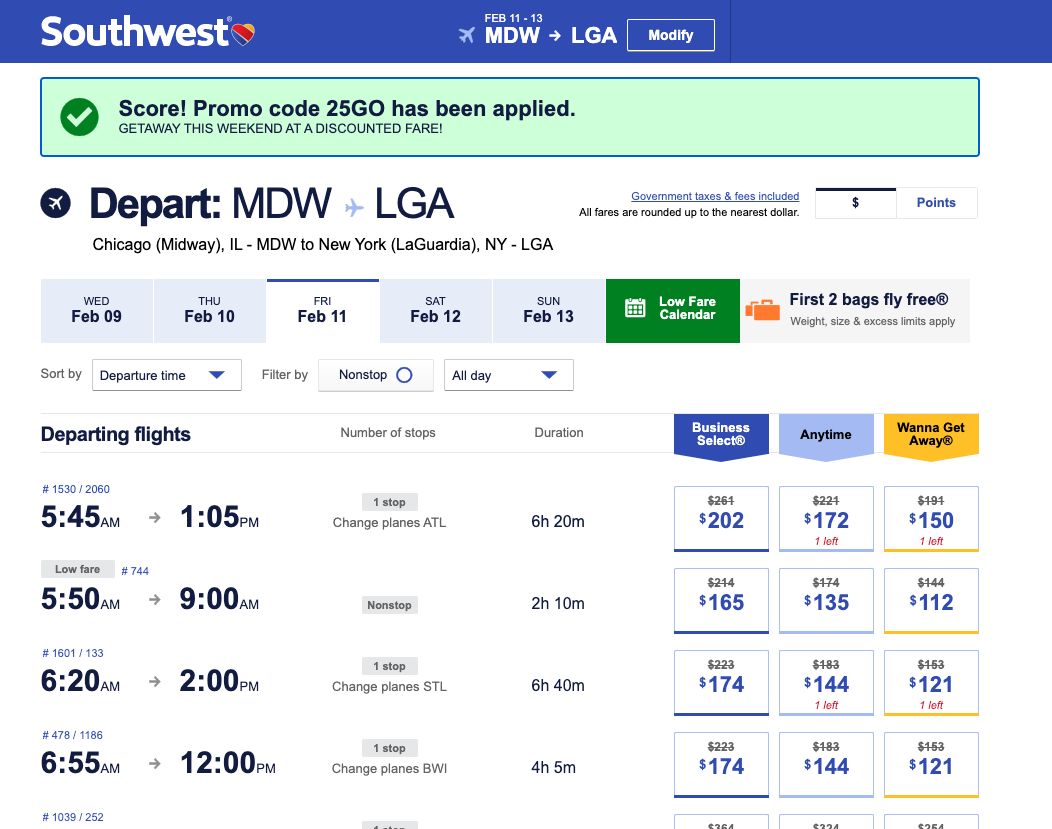This screenshot has height=829, width=1052.
Task: Click the Wanna Get Away fare header
Action: pyautogui.click(x=930, y=435)
